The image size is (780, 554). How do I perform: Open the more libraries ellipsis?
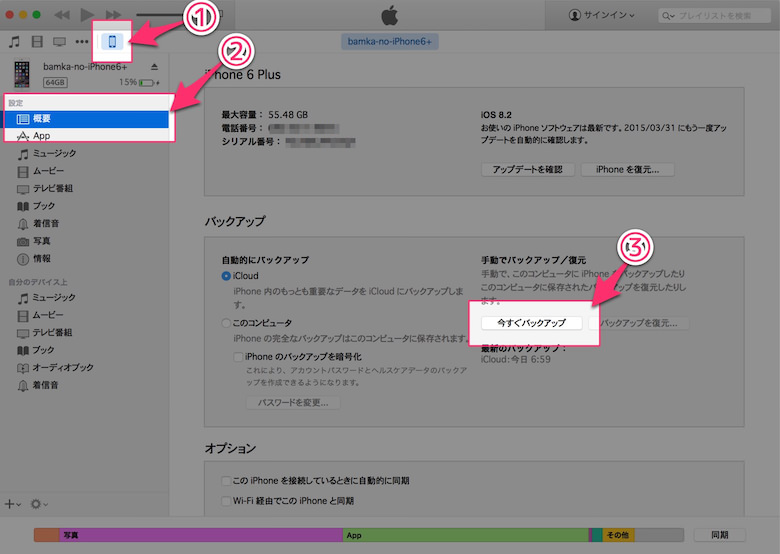click(x=82, y=42)
